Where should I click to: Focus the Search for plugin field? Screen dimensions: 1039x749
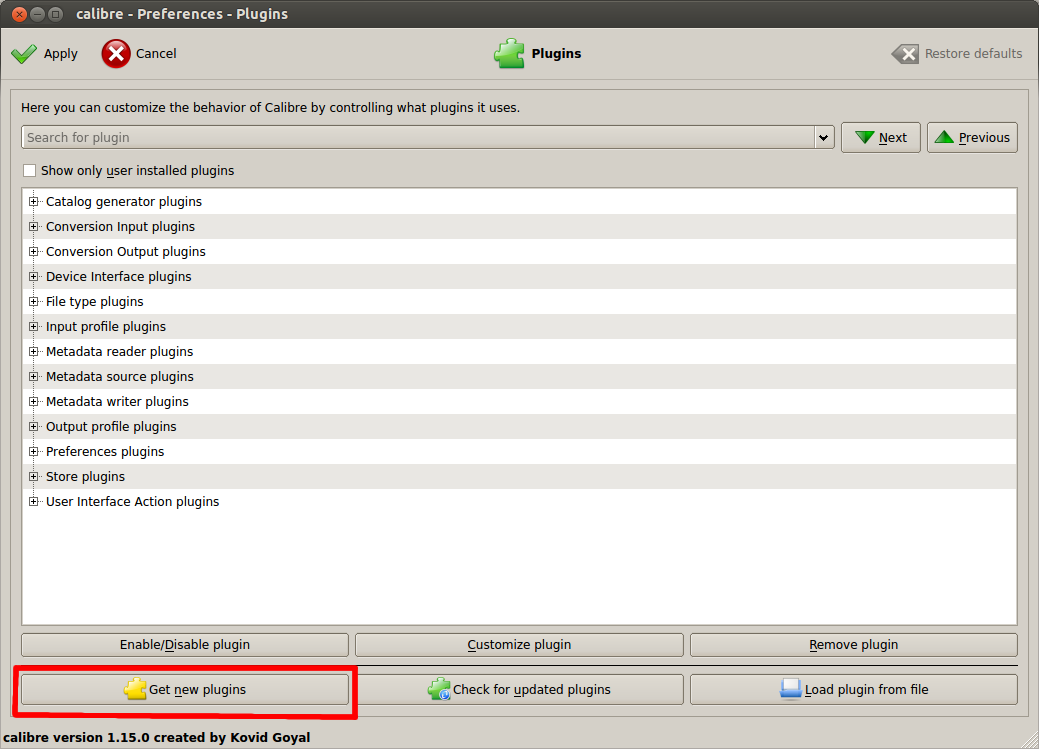(x=418, y=138)
